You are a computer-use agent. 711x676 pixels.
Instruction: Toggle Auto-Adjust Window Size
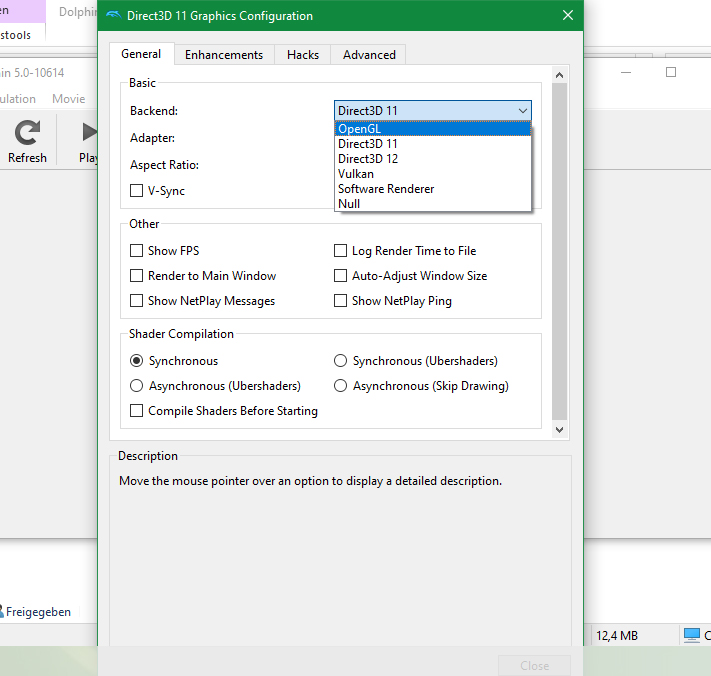(341, 276)
